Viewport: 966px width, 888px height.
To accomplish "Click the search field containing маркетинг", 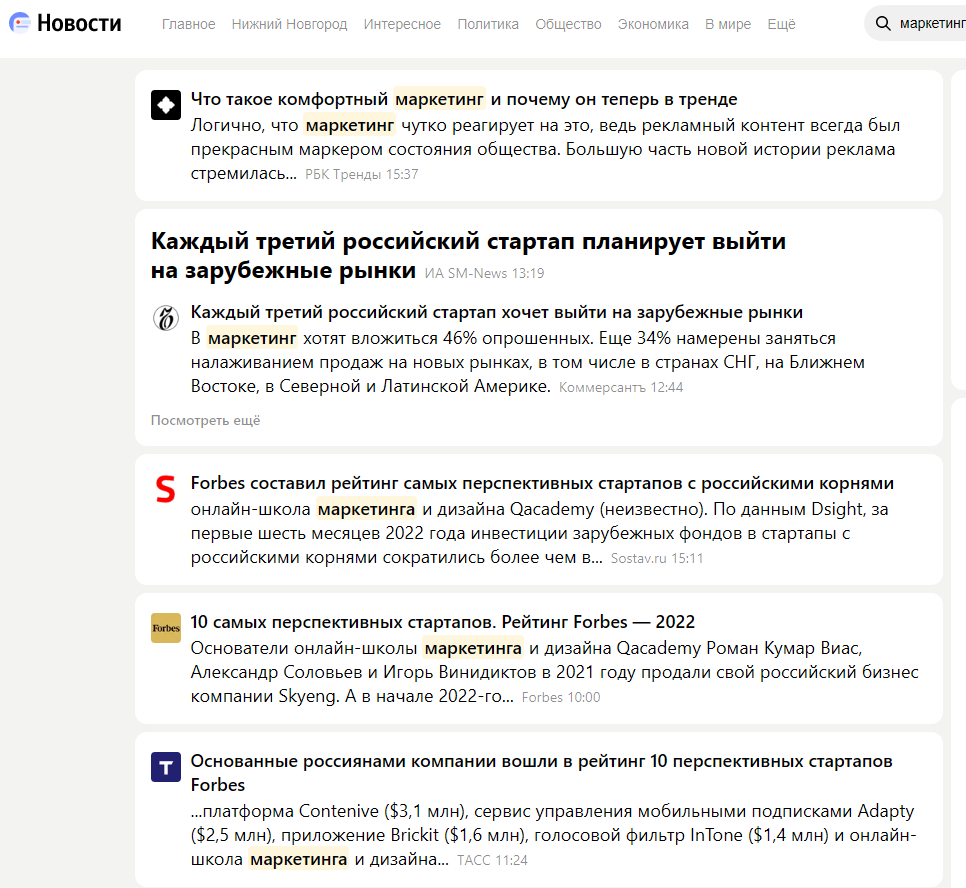I will tap(930, 24).
